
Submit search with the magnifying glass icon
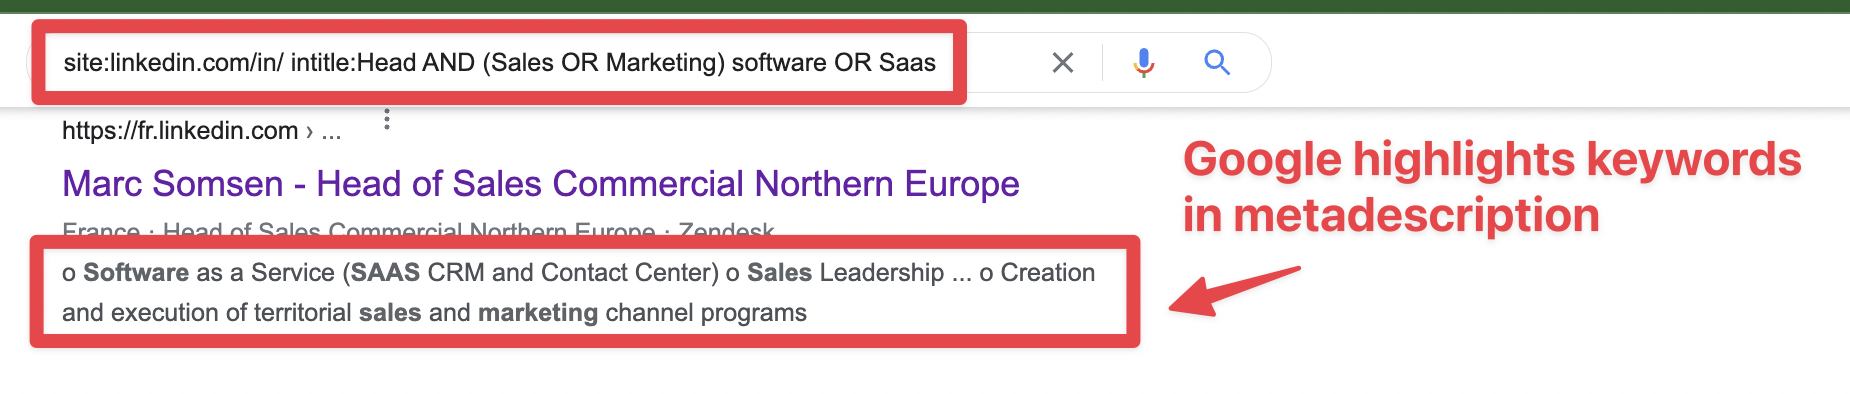[x=1217, y=63]
